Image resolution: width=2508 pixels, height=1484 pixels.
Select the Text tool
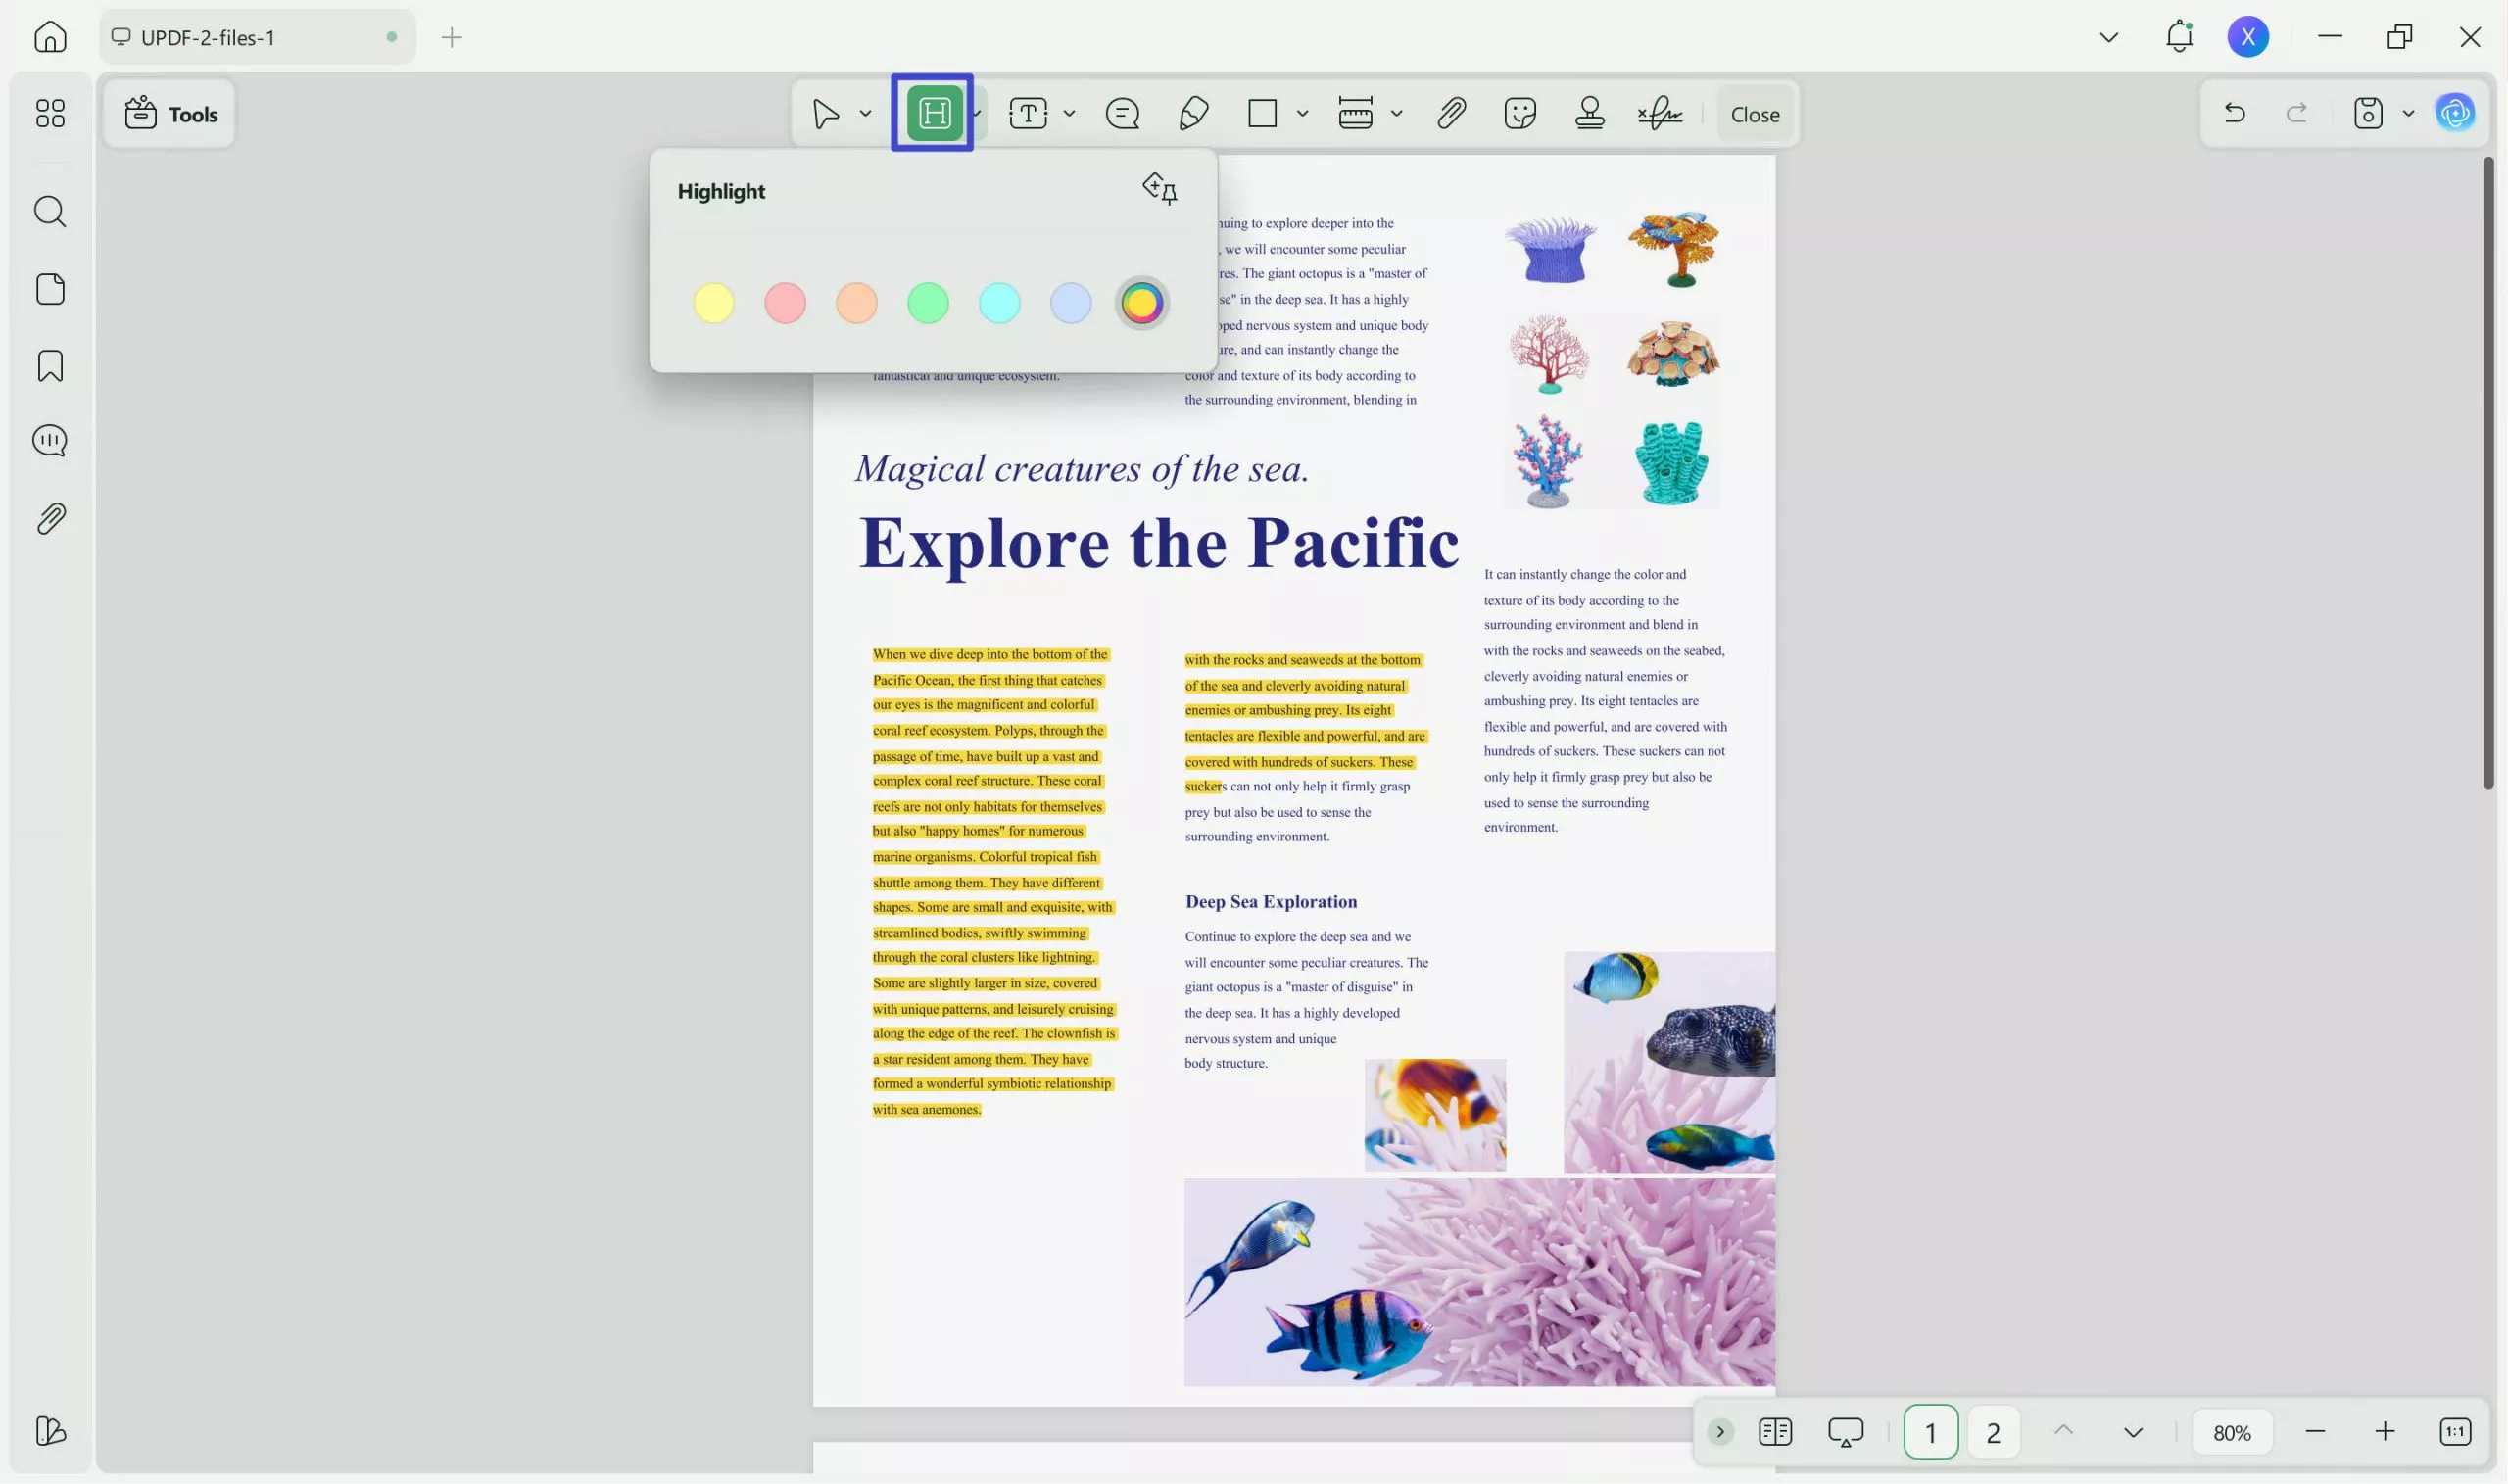click(1029, 113)
